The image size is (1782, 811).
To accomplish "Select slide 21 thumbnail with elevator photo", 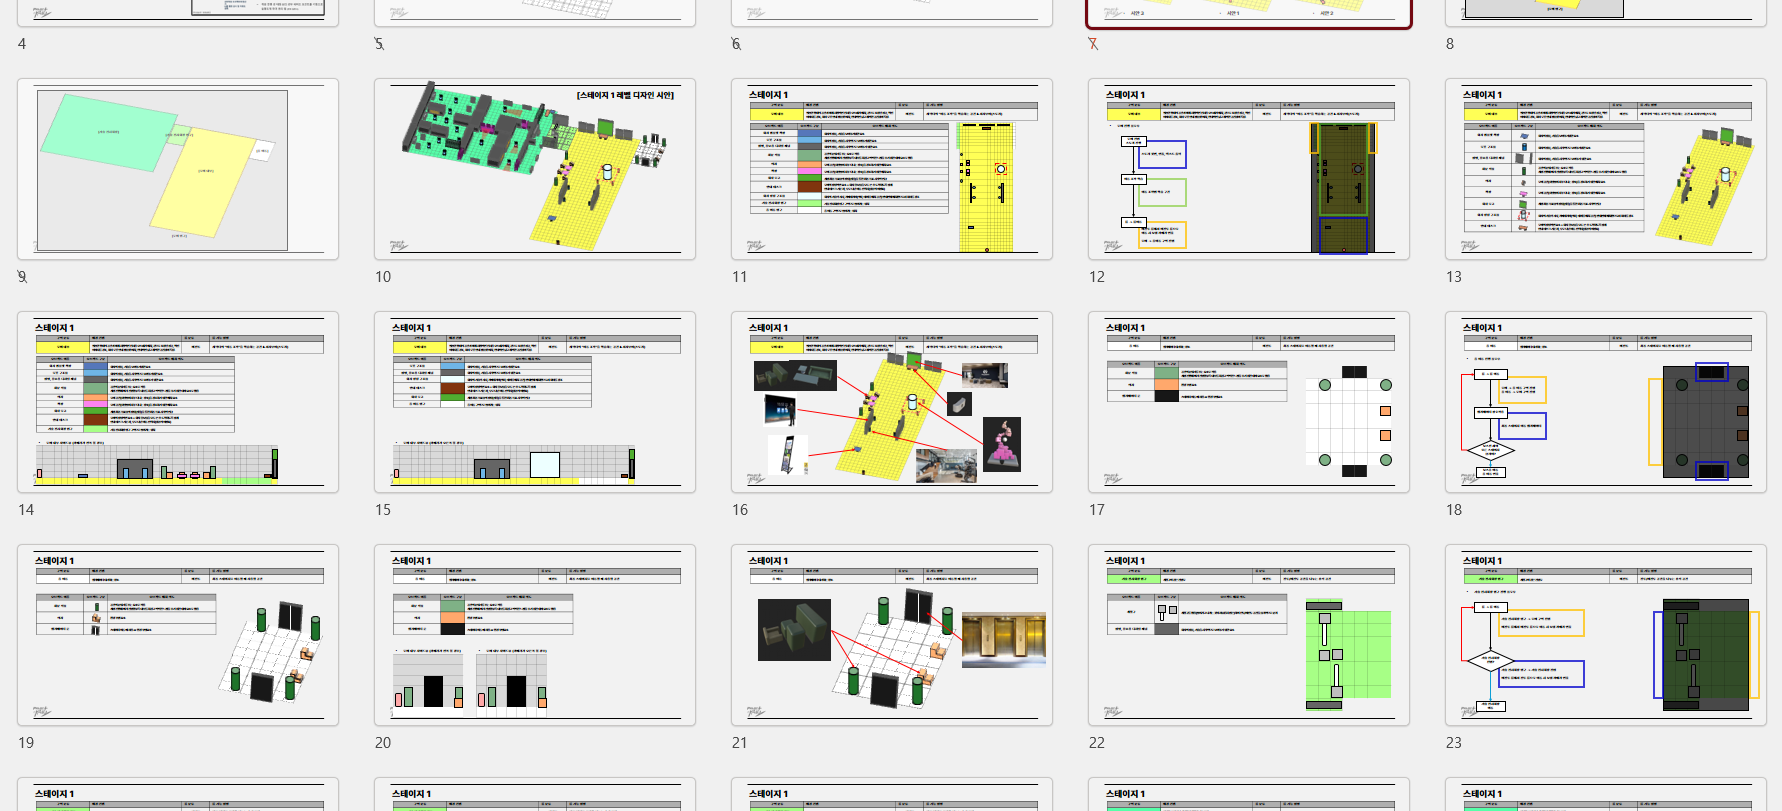I will [x=892, y=635].
